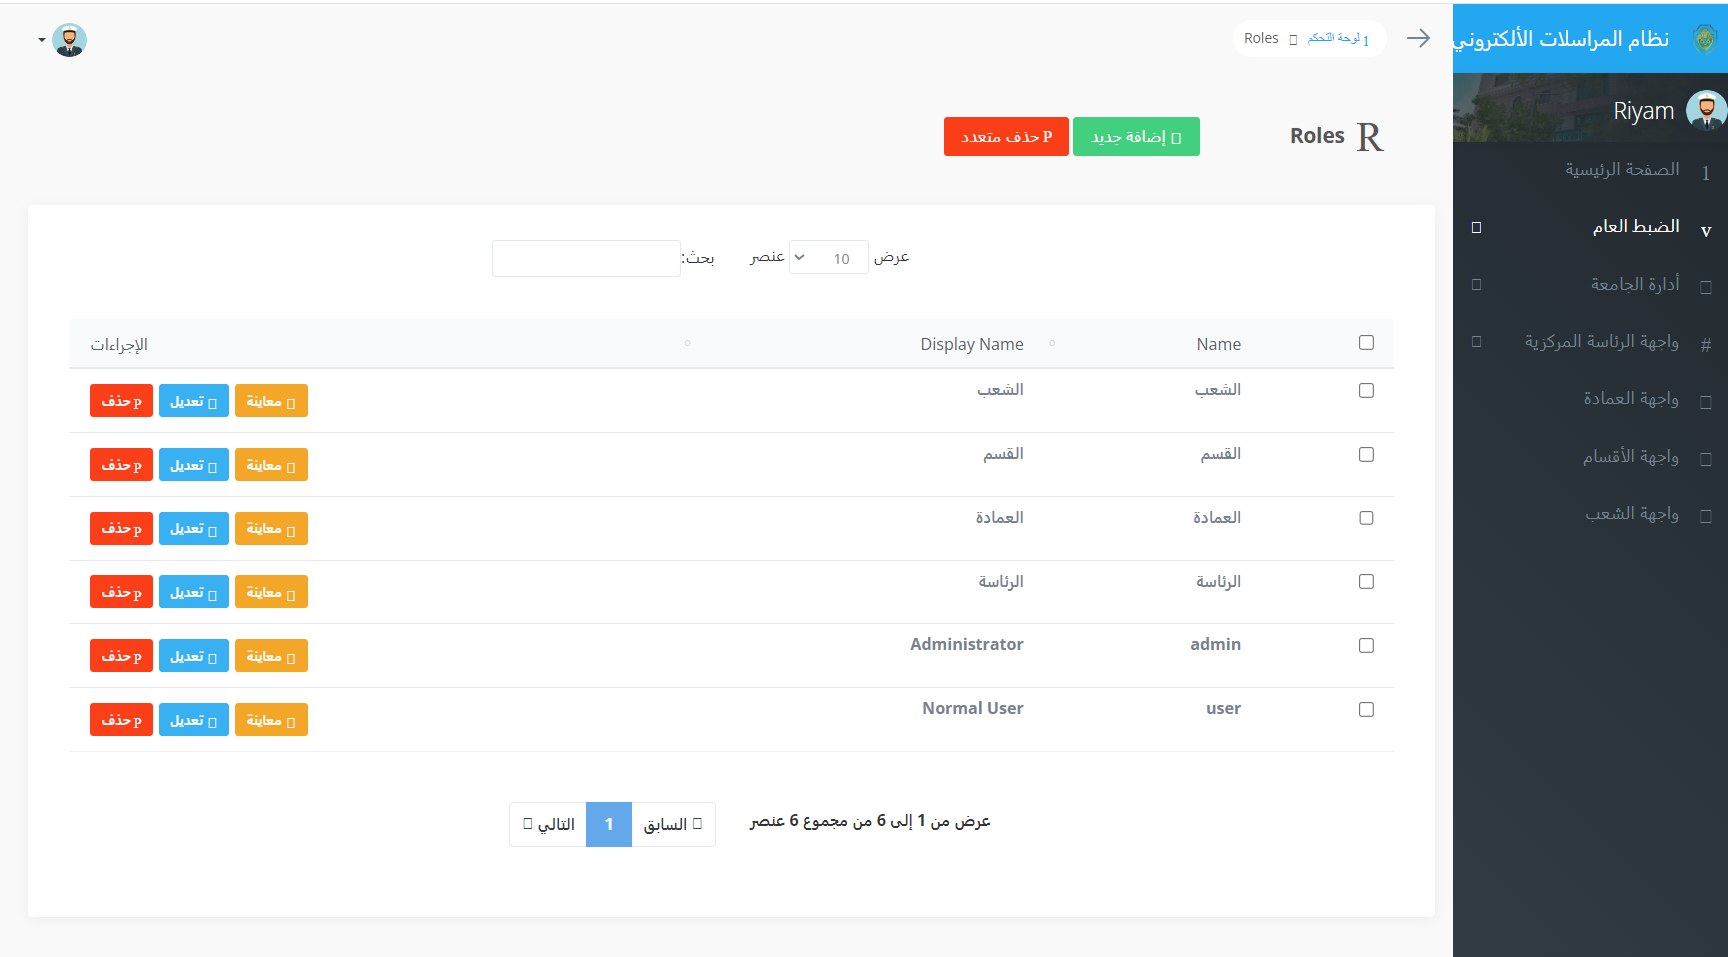The width and height of the screenshot is (1728, 957).
Task: Click معاينة for the الشعب row
Action: coord(271,401)
